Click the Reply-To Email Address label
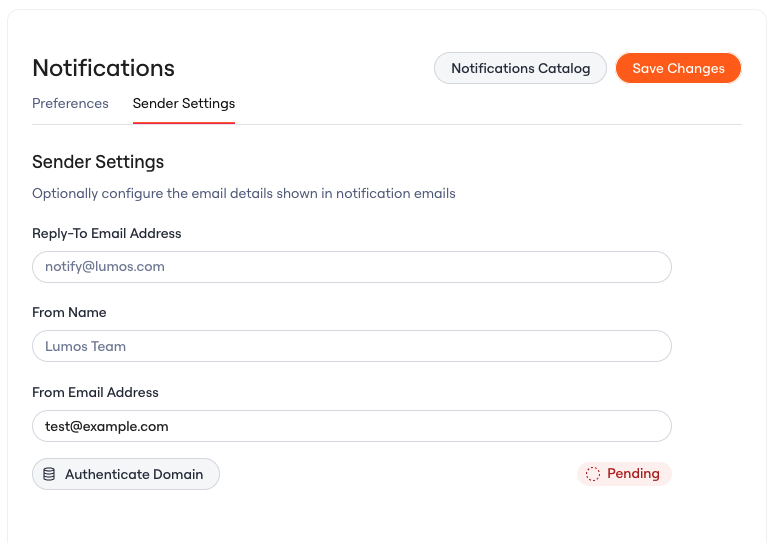The height and width of the screenshot is (543, 781). click(x=107, y=233)
